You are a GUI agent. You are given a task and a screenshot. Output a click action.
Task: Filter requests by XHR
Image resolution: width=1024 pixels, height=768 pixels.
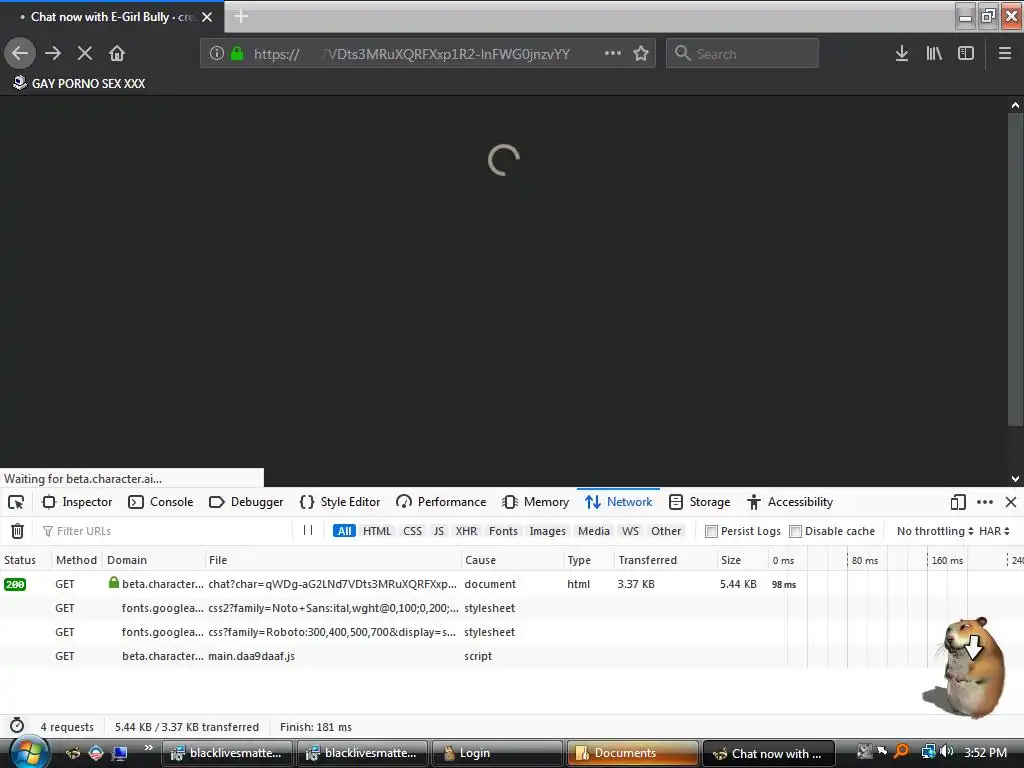[466, 531]
